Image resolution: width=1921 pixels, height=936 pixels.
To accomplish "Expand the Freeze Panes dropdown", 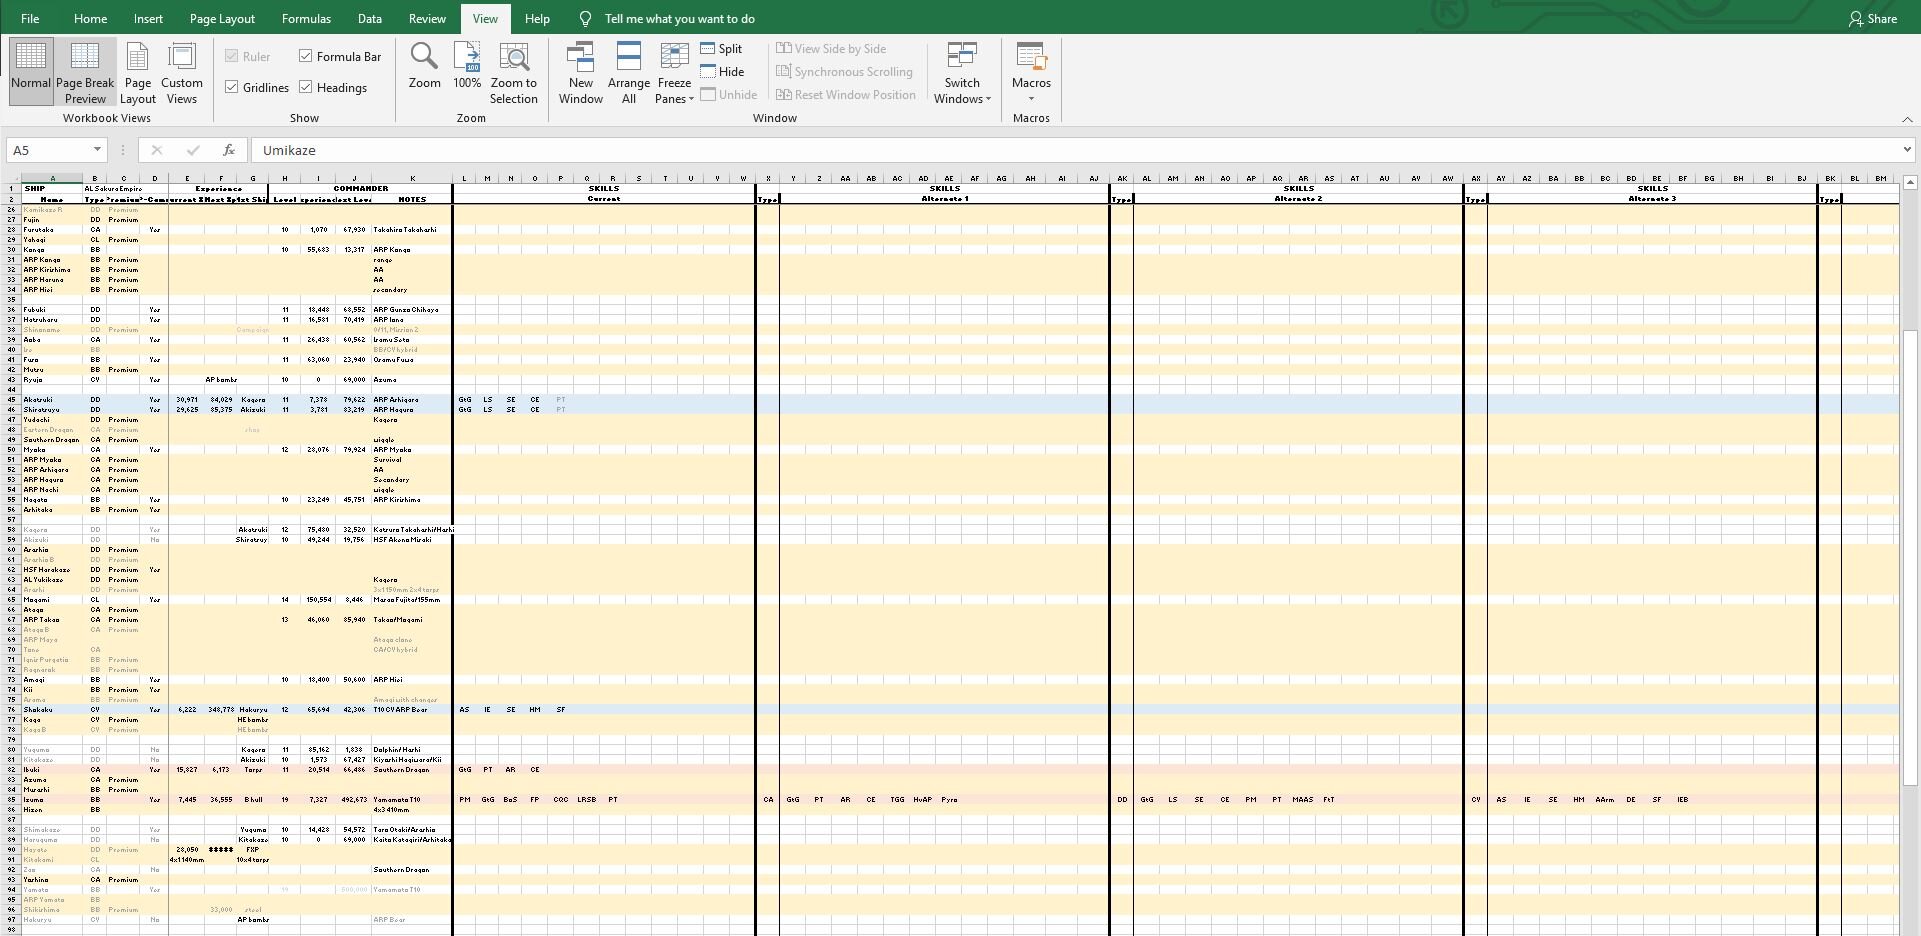I will coord(674,71).
